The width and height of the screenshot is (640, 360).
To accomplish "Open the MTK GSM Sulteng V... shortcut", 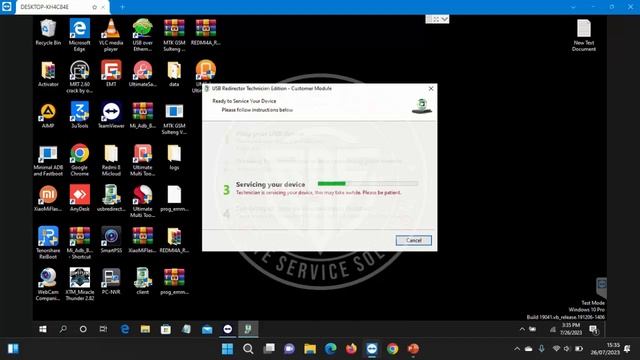I will 174,119.
